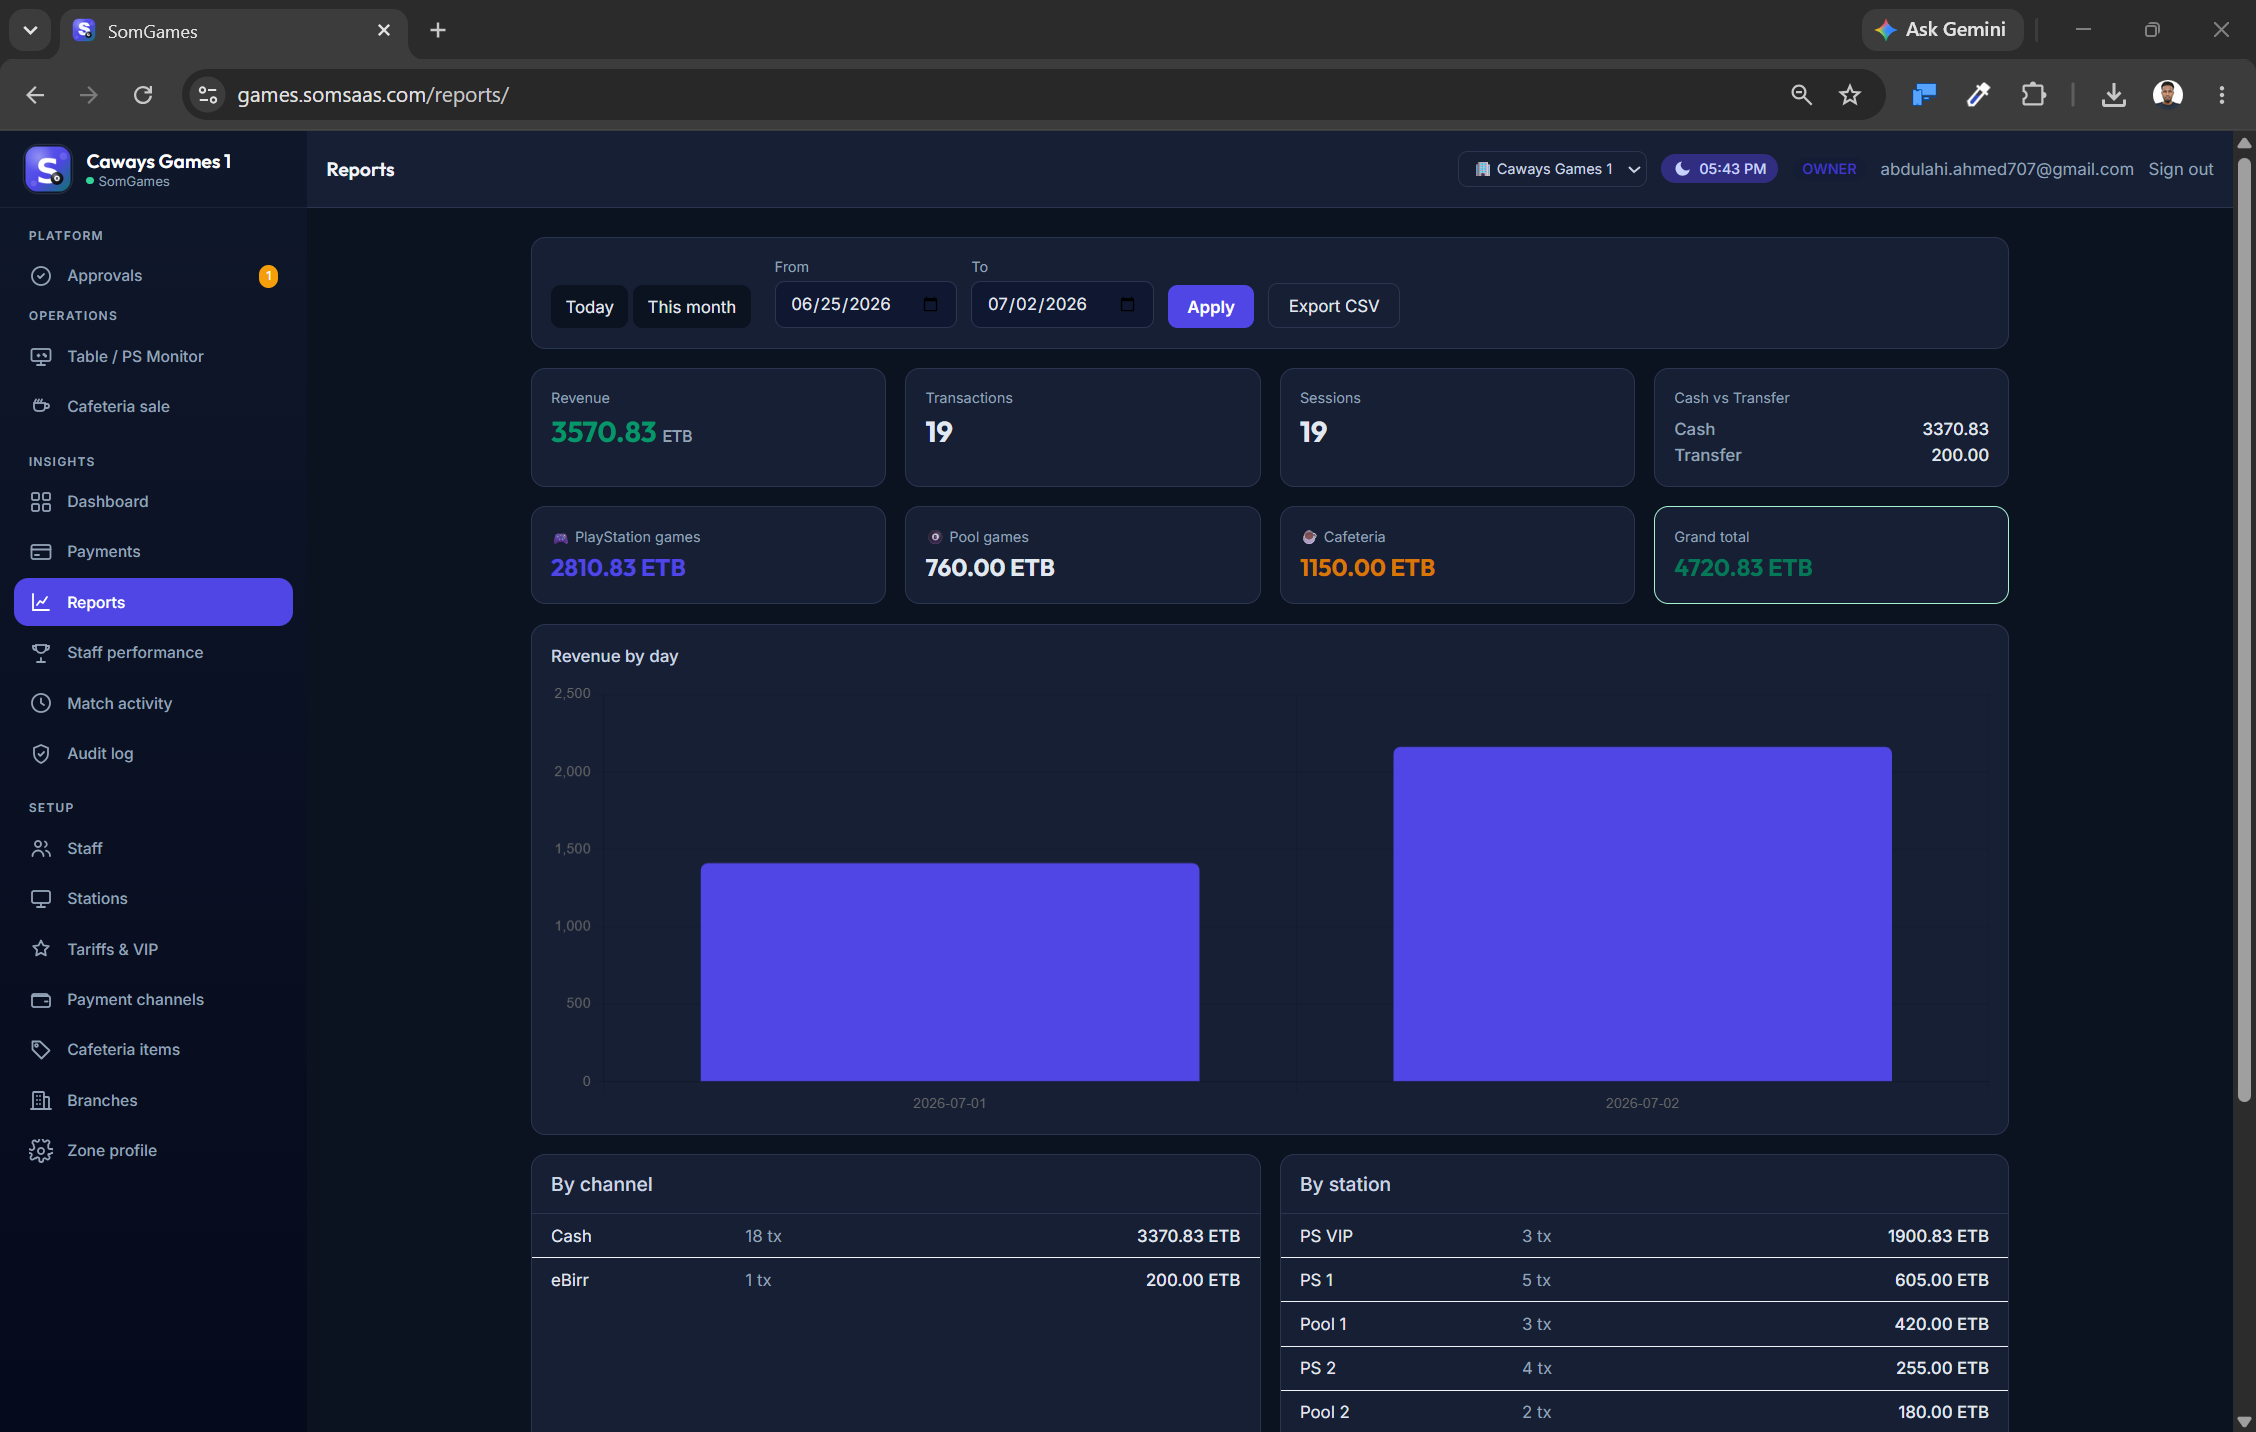Viewport: 2256px width, 1432px height.
Task: Export the report as CSV
Action: coord(1333,306)
